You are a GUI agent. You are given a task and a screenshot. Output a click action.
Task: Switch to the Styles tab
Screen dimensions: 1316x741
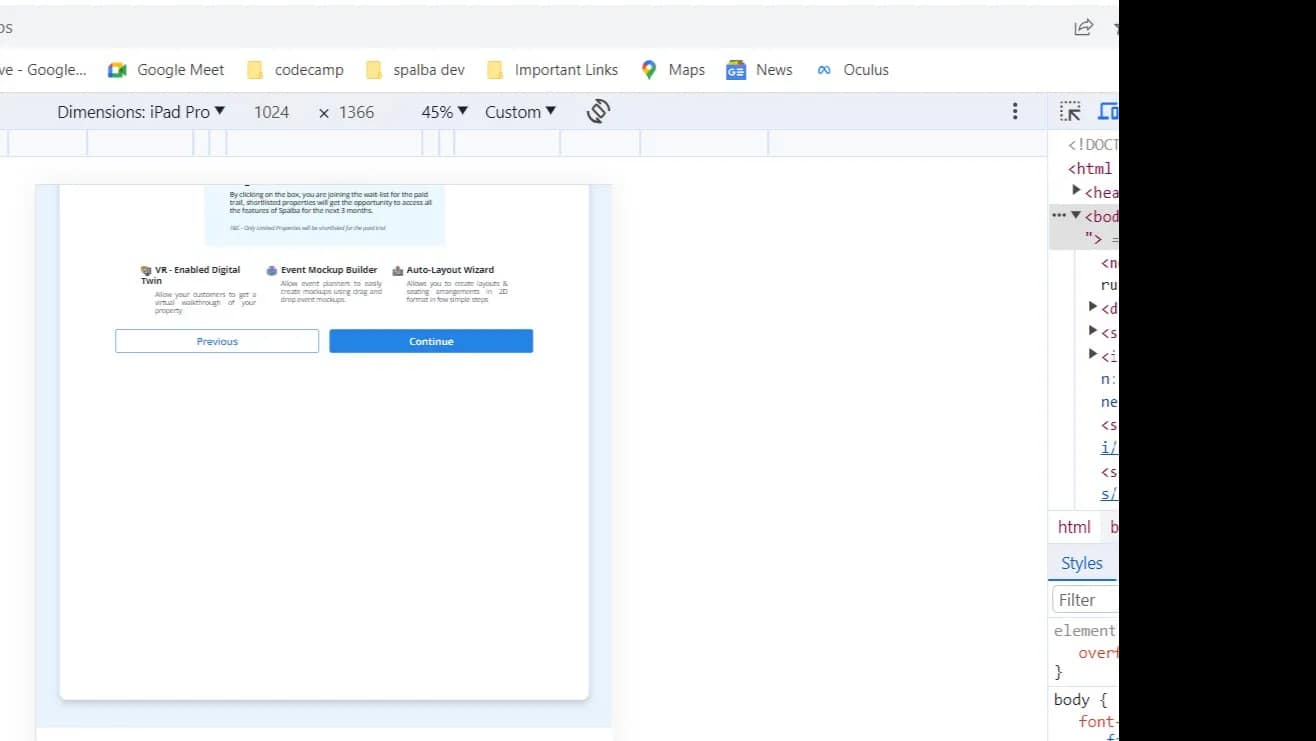(x=1082, y=563)
